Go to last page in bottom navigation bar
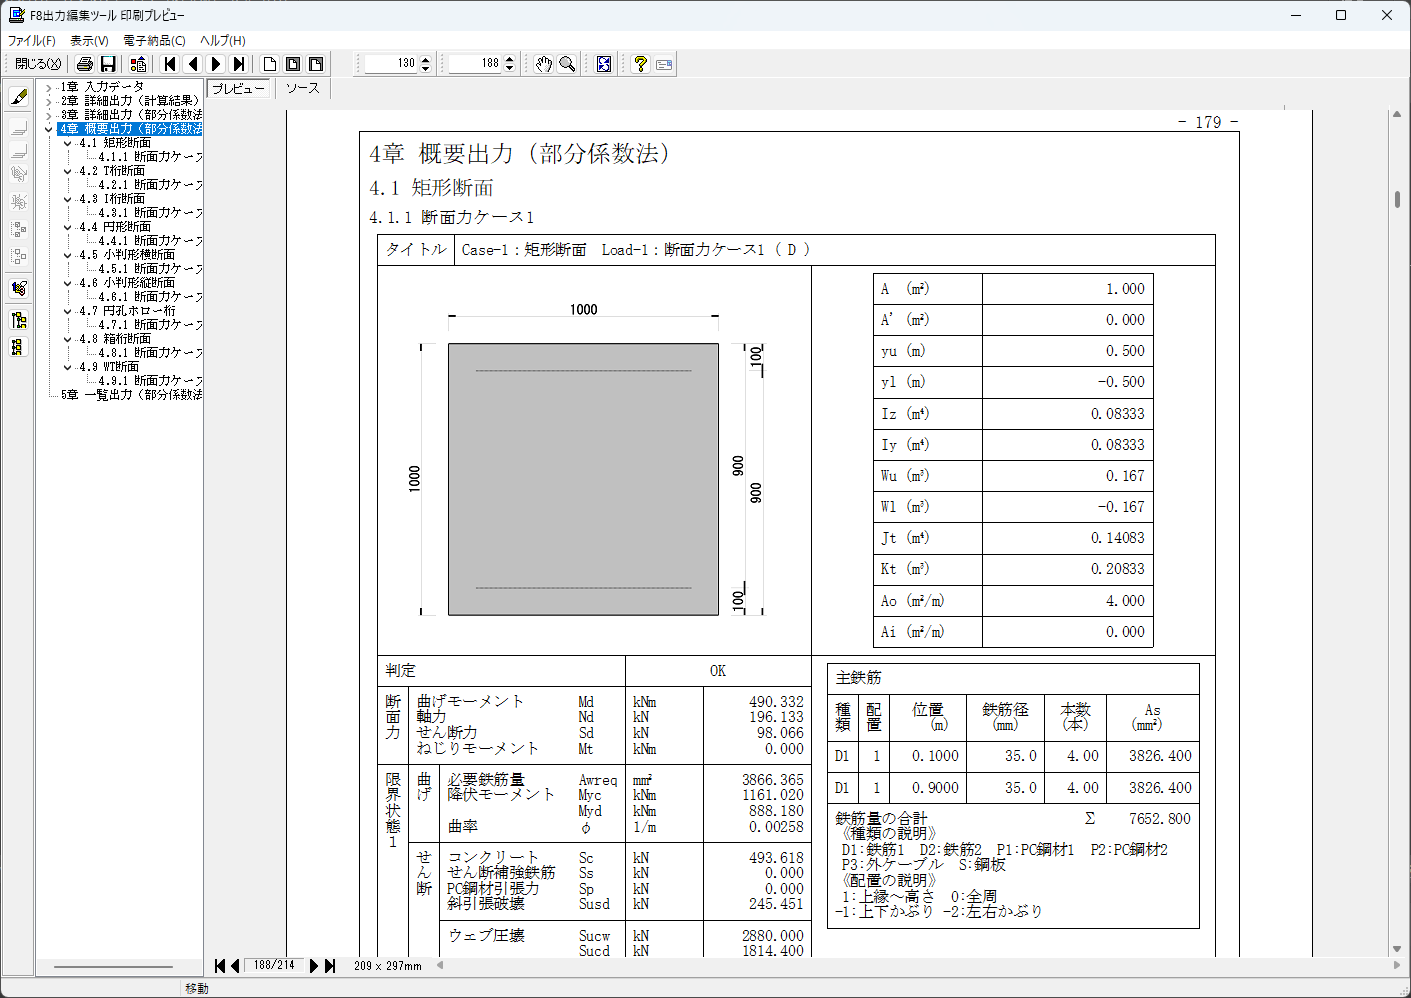 [330, 966]
